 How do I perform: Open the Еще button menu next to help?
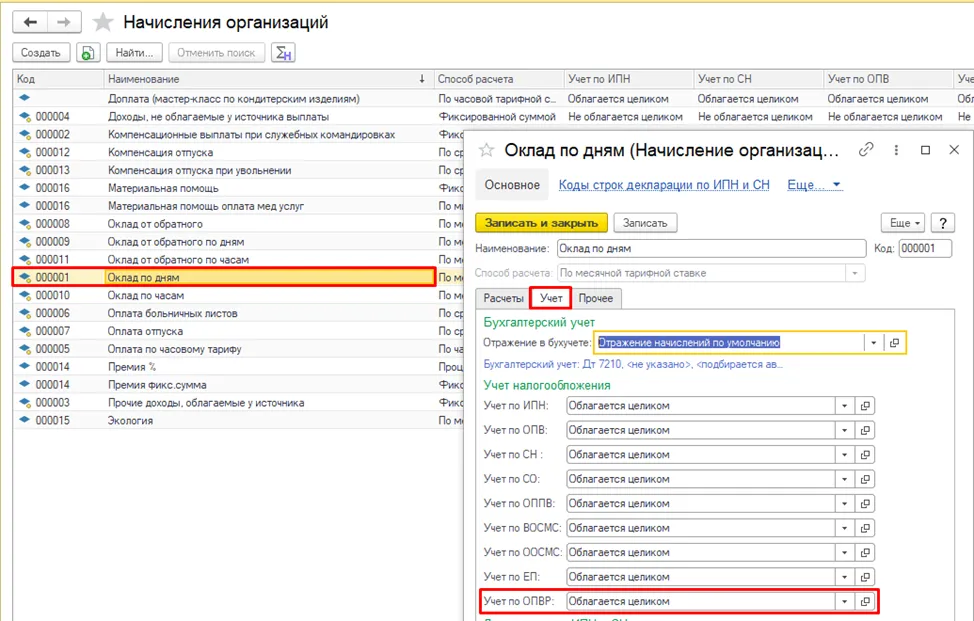903,223
